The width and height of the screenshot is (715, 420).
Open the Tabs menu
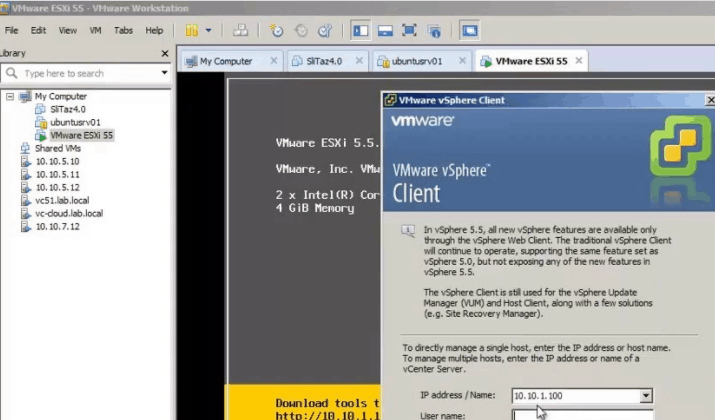[x=123, y=31]
